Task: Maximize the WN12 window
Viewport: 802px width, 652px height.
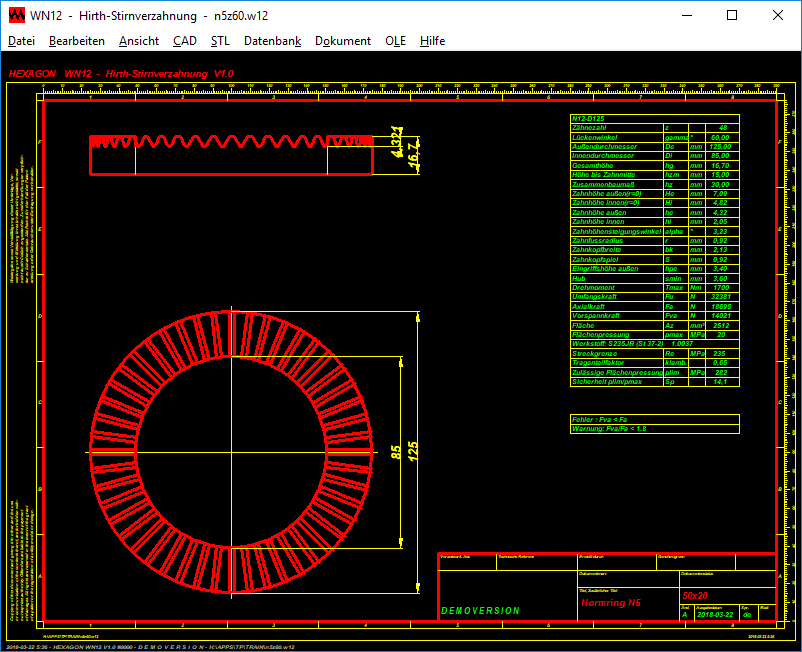Action: pos(732,15)
